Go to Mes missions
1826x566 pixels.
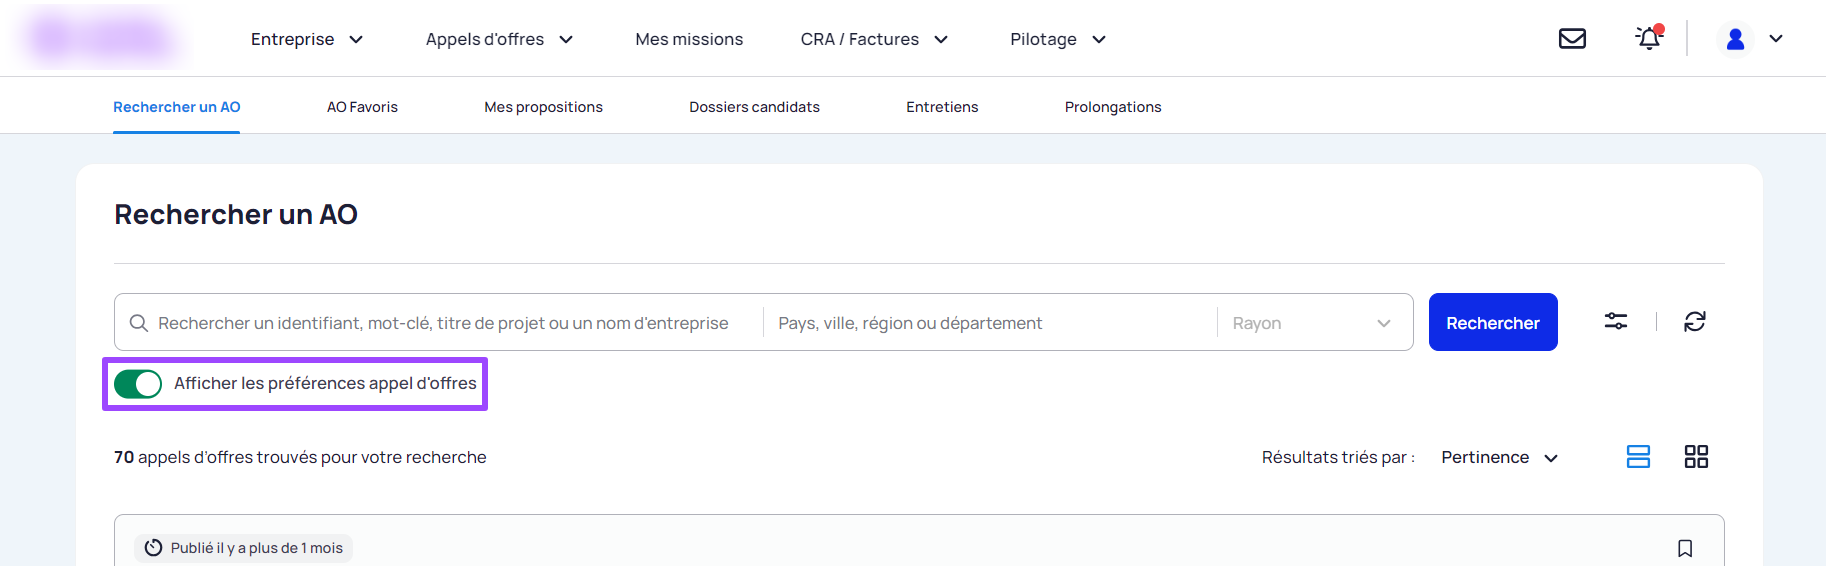click(689, 39)
